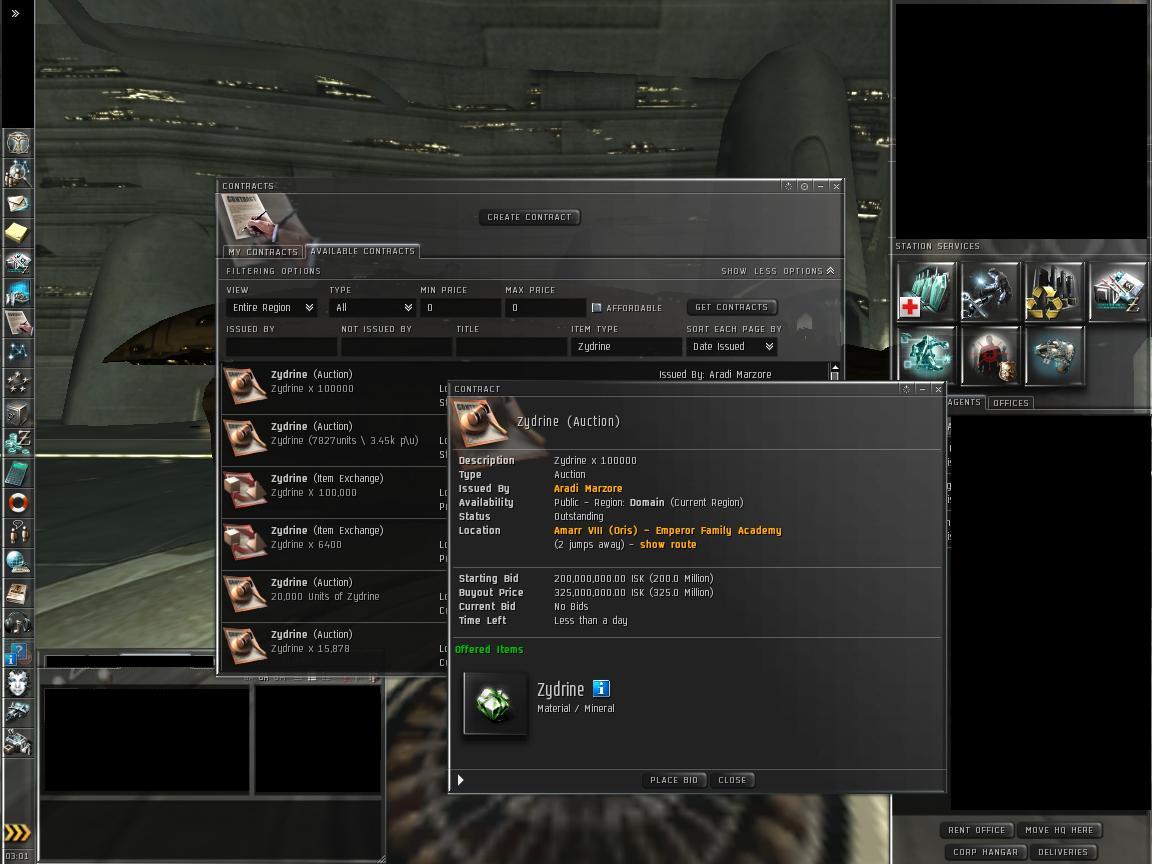Open Bounty Office station service
The image size is (1152, 864).
(990, 356)
